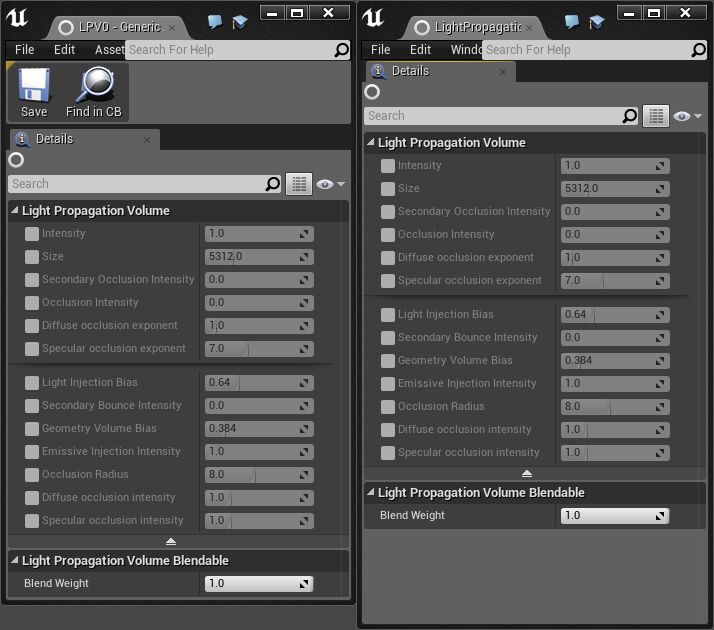The image size is (714, 630).
Task: Collapse Light Propagation Volume Blendable in right window
Action: (371, 492)
